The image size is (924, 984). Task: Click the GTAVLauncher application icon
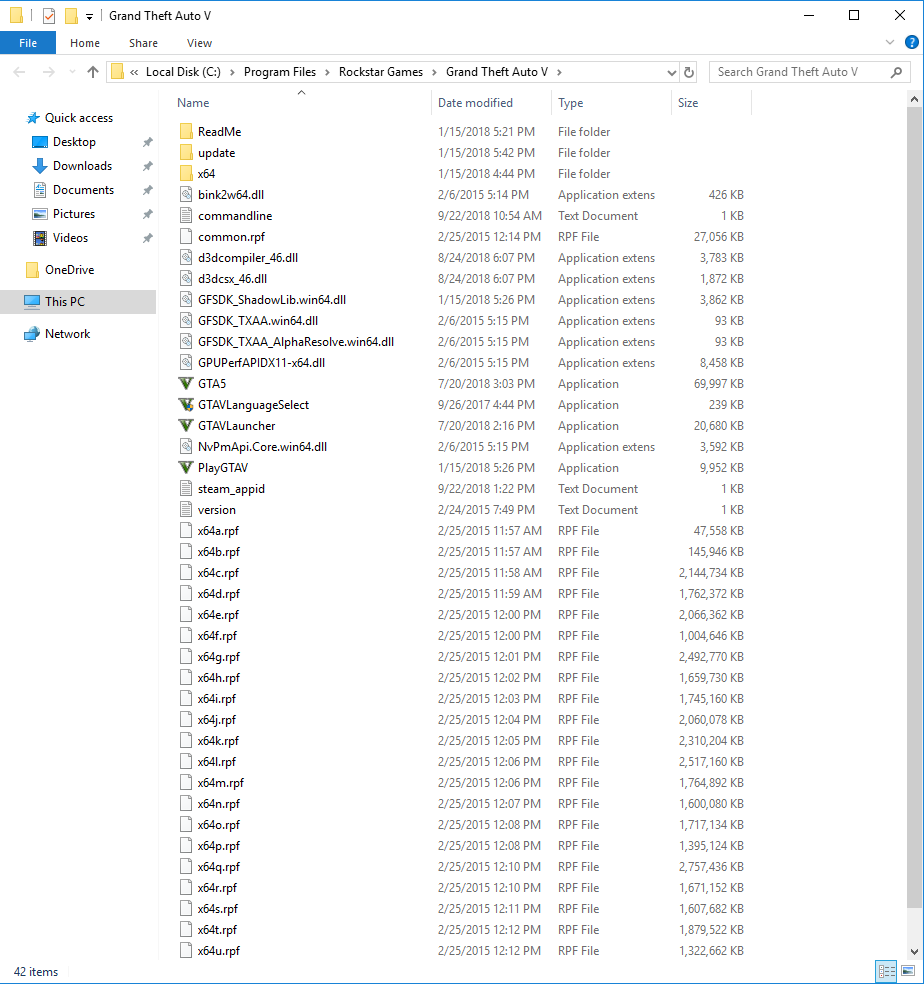point(186,425)
